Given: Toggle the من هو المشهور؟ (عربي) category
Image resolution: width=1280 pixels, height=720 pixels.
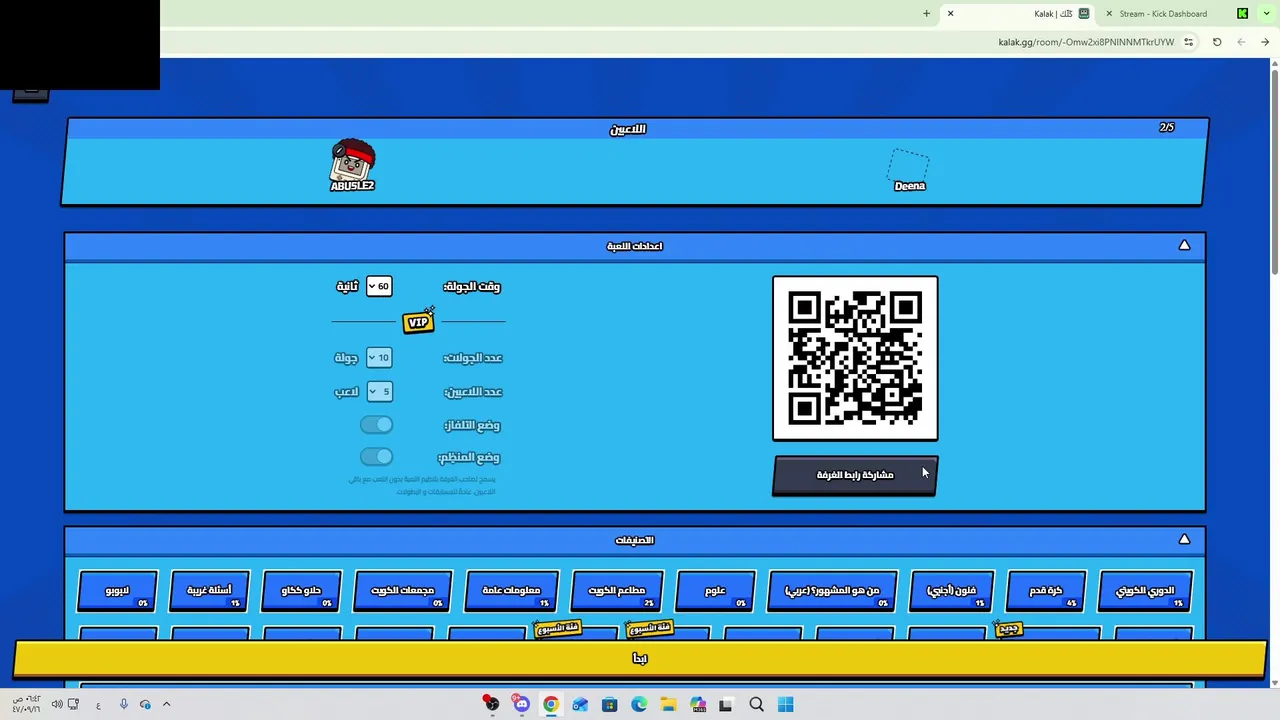Looking at the screenshot, I should 832,591.
